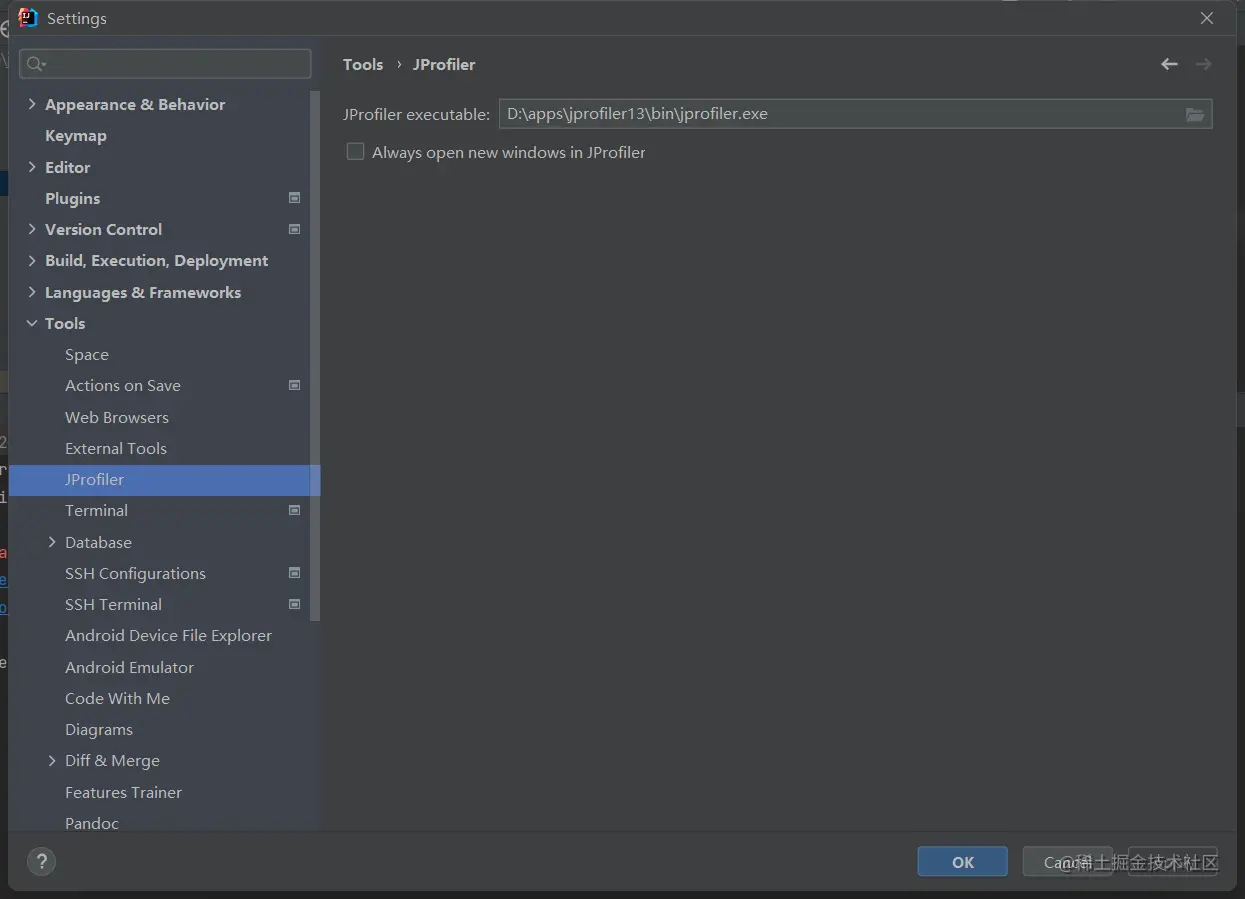
Task: Click the IntelliJ logo in the title bar
Action: tap(28, 18)
